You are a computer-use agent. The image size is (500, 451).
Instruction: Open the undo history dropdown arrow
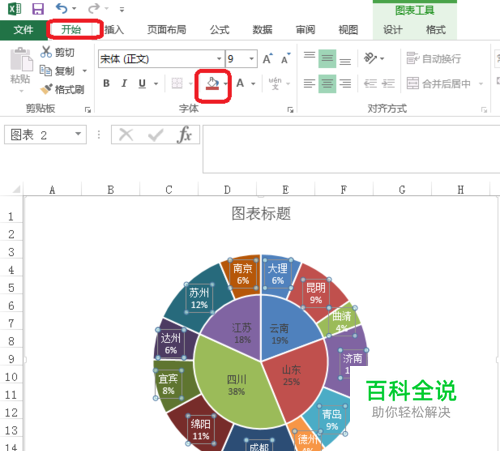pyautogui.click(x=74, y=9)
